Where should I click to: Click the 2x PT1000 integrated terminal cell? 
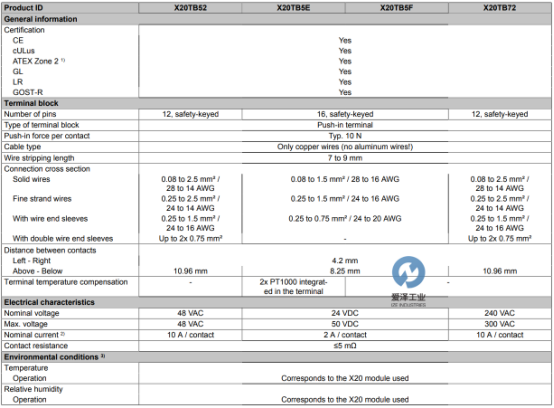(x=293, y=286)
